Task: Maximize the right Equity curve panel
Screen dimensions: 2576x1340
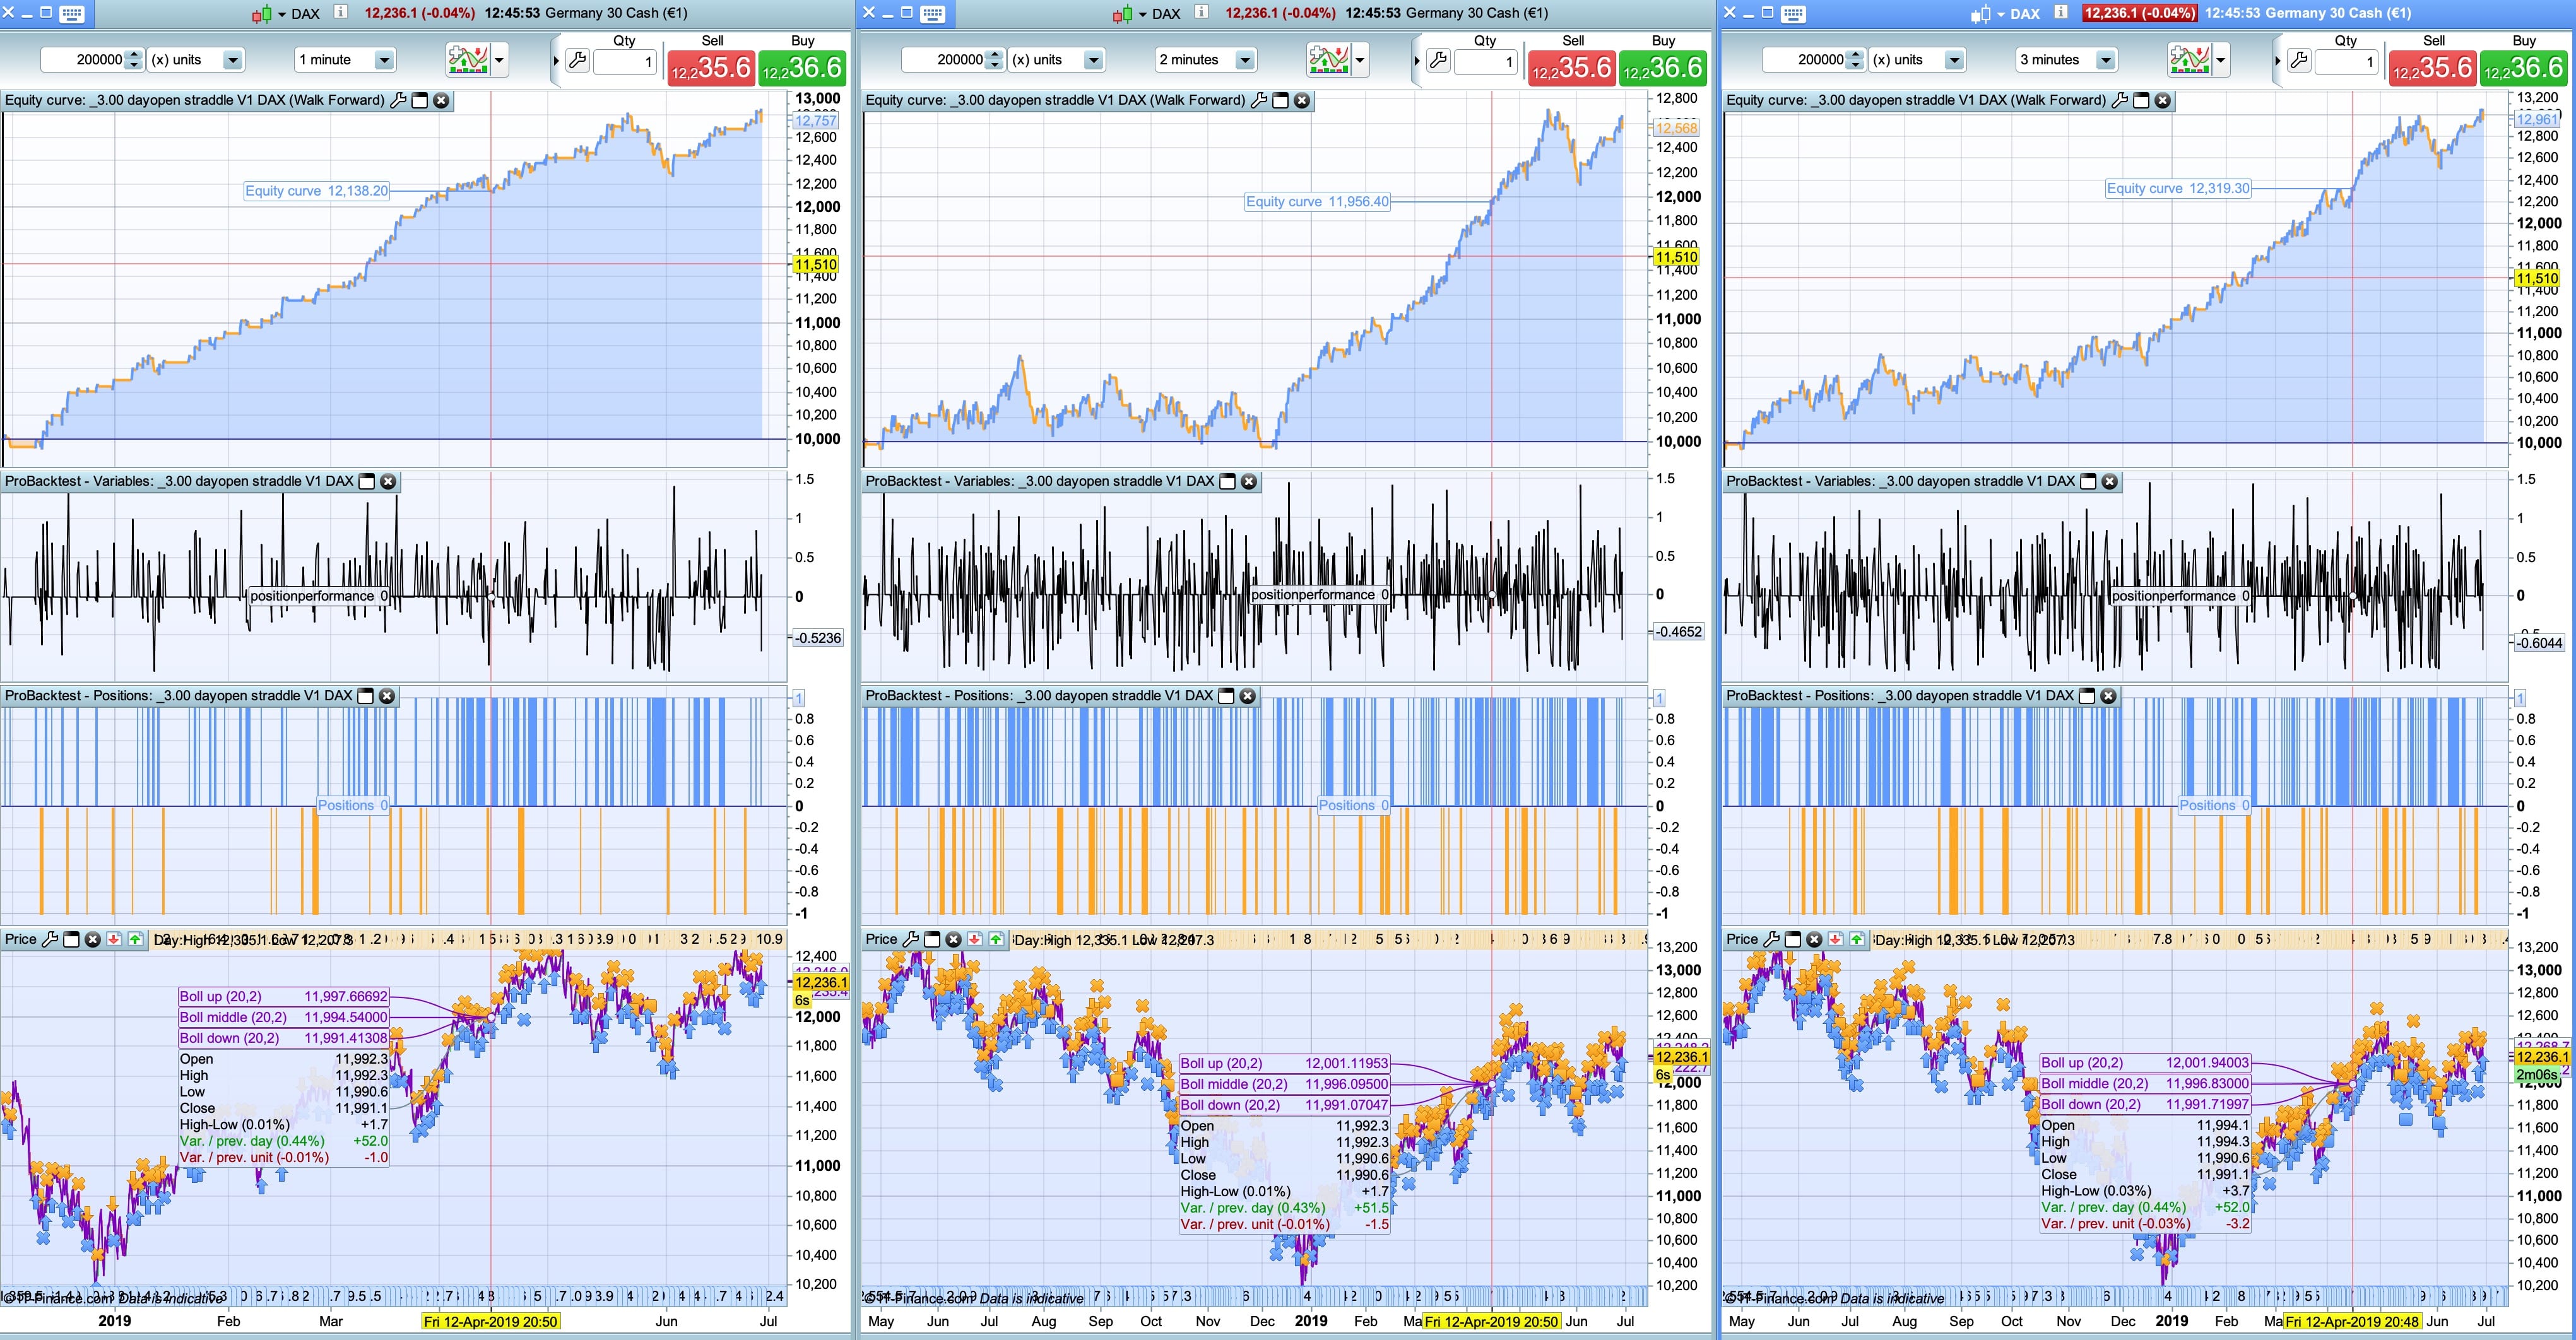Action: (2141, 100)
